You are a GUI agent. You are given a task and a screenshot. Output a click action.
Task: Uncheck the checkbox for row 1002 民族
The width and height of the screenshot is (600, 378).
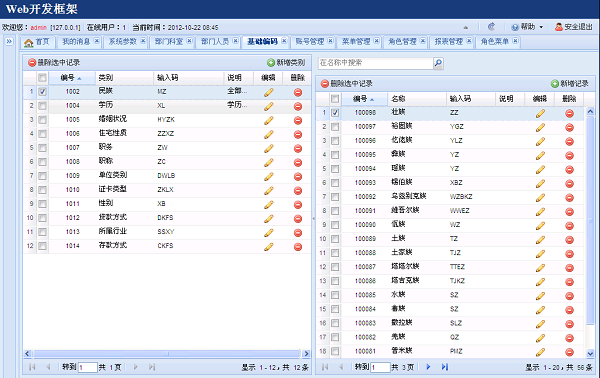[42, 91]
